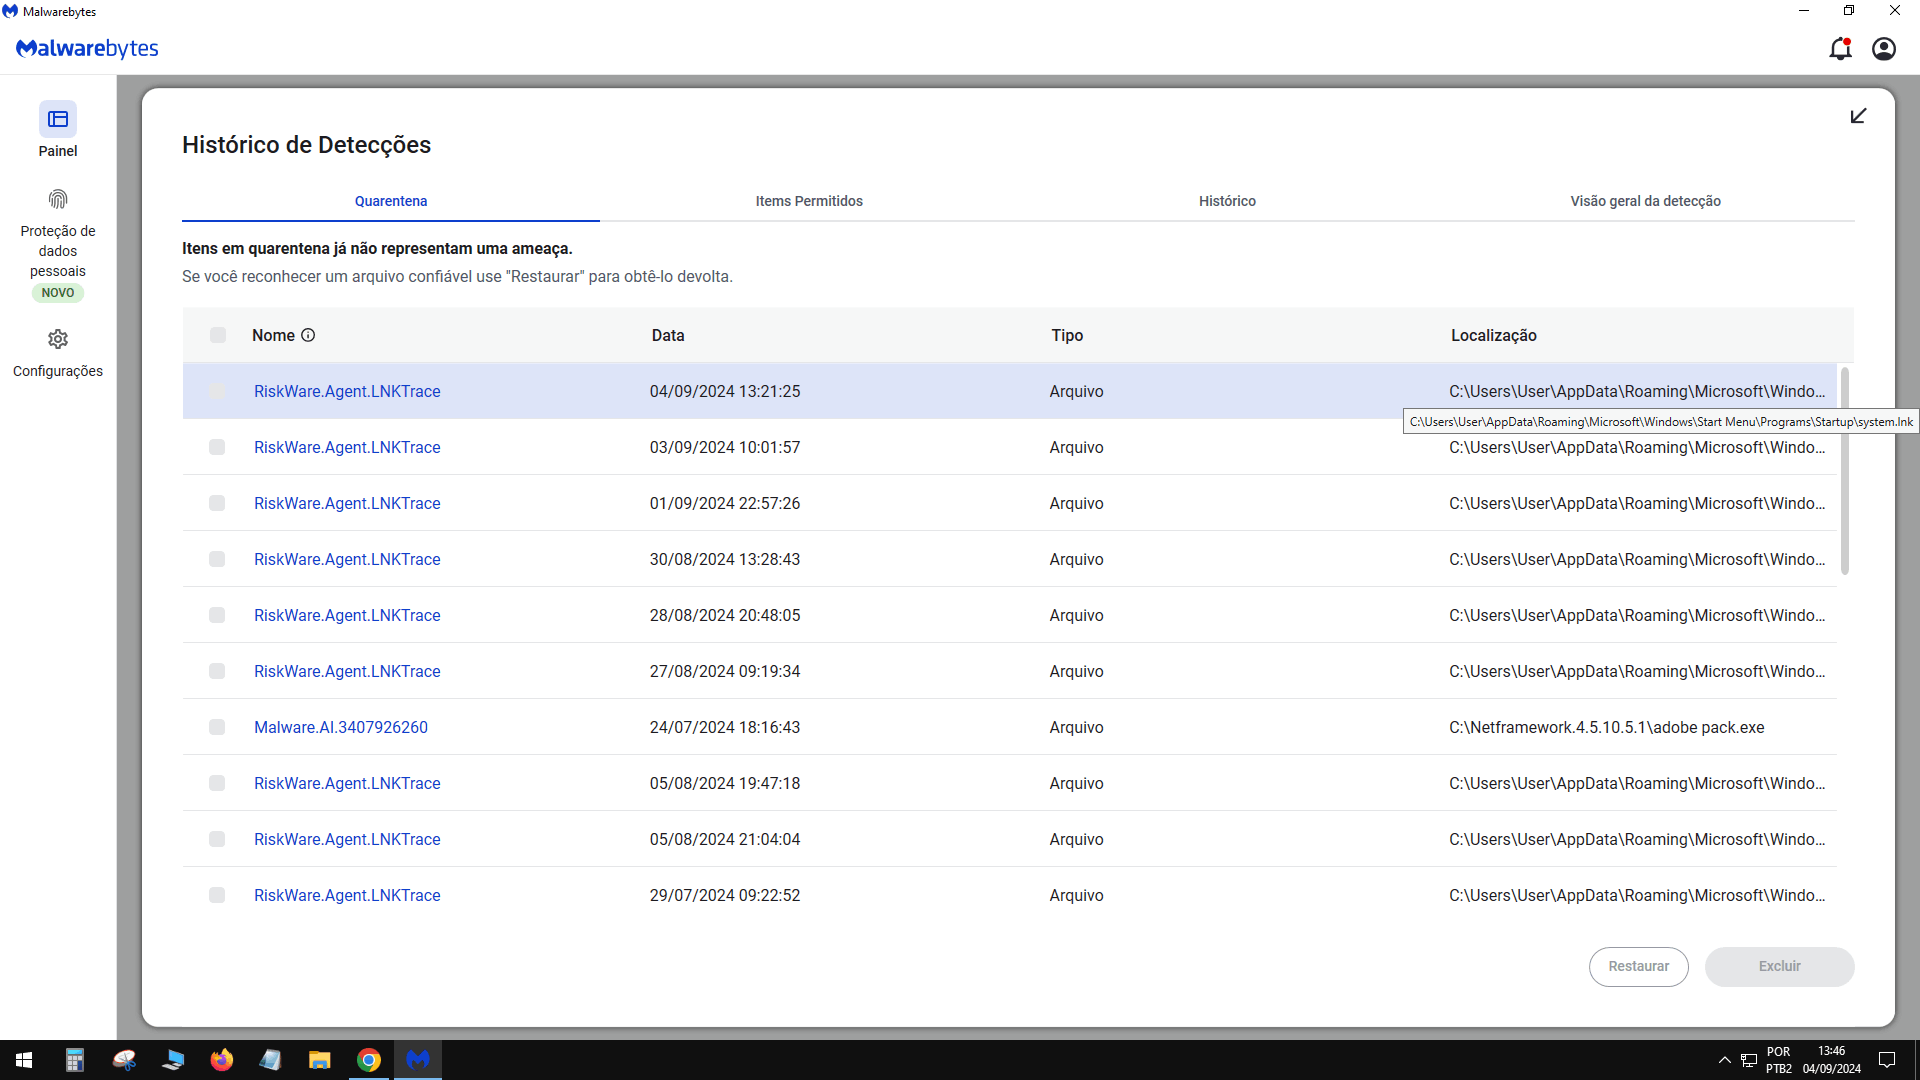Image resolution: width=1920 pixels, height=1080 pixels.
Task: Tick checkbox for 27/08/2024 09:19:34 detection
Action: (217, 671)
